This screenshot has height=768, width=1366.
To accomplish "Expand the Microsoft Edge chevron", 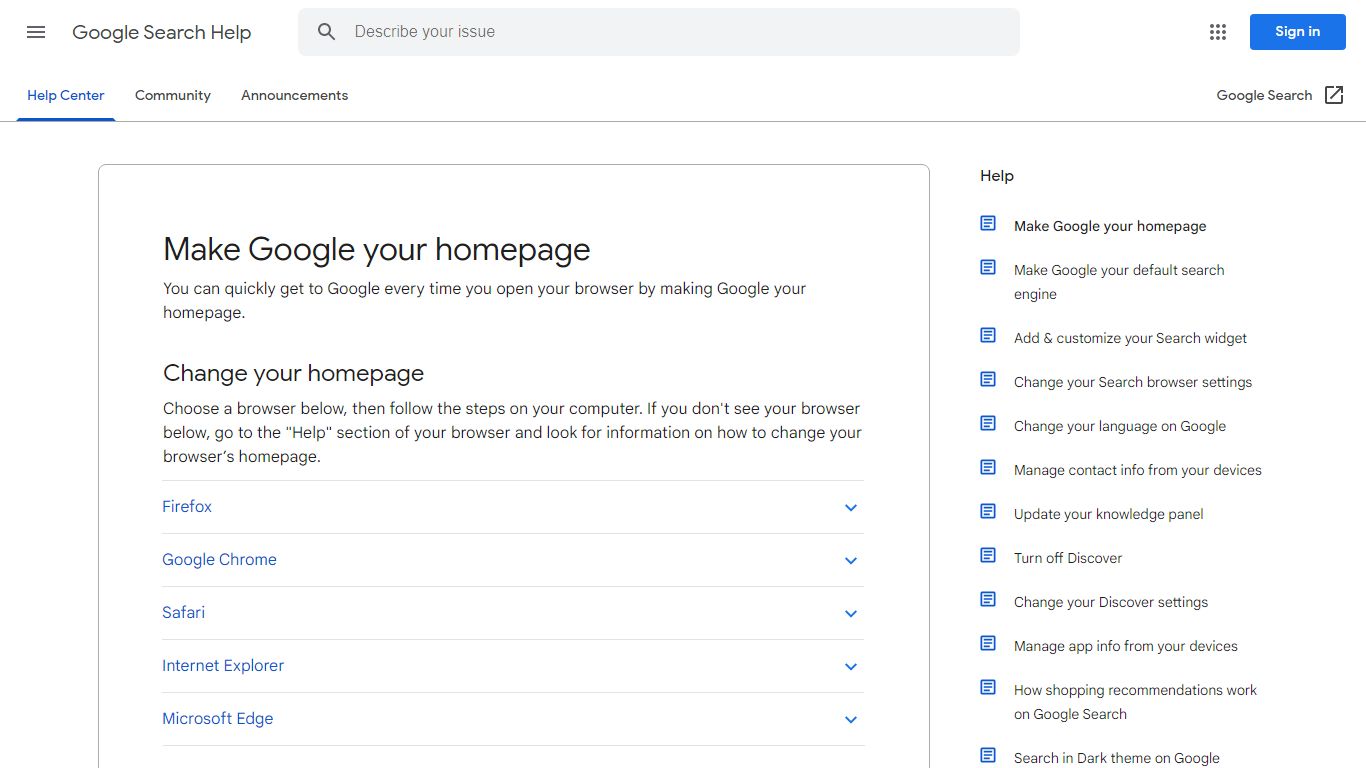I will click(x=851, y=720).
